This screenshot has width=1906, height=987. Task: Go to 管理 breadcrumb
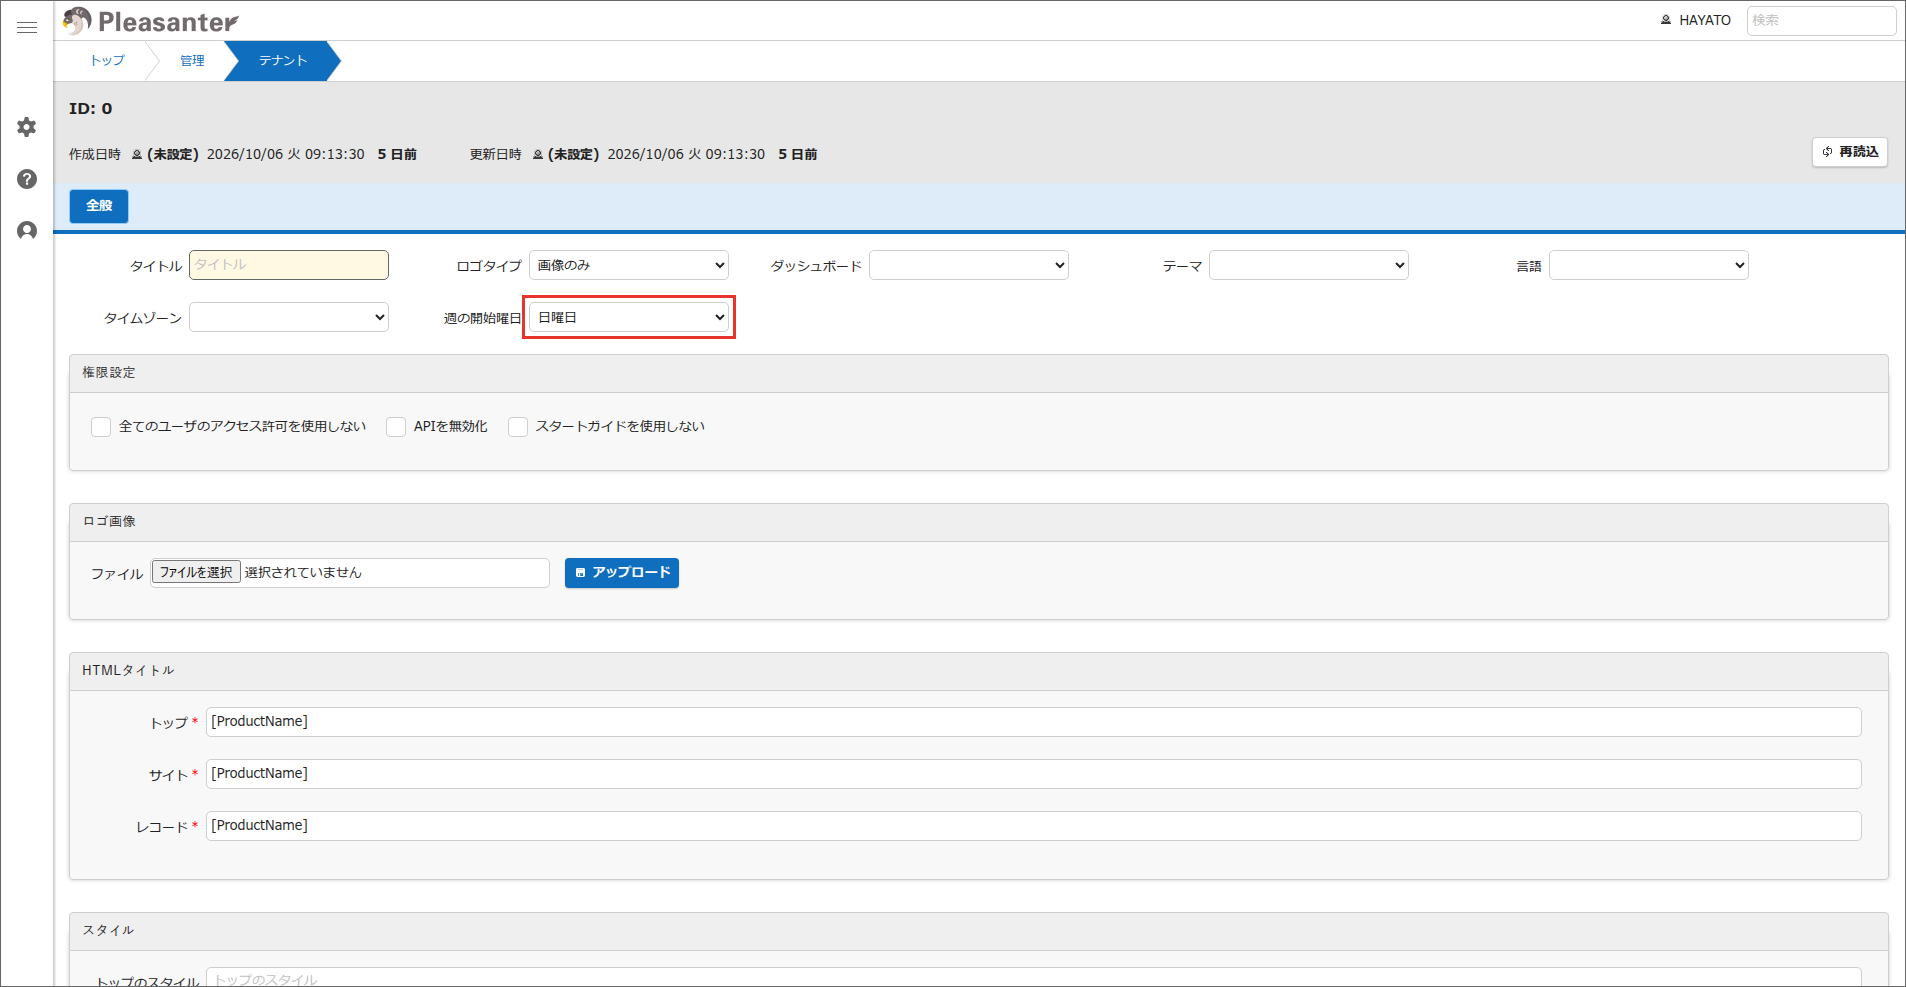coord(192,61)
